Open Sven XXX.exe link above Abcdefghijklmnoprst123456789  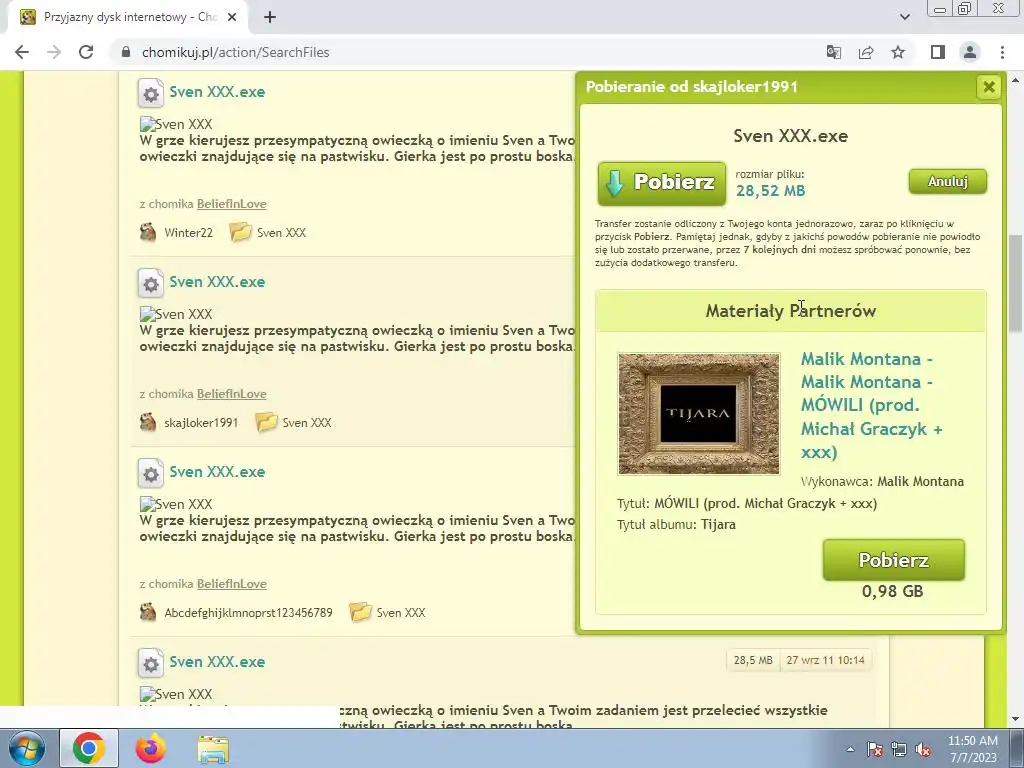217,472
